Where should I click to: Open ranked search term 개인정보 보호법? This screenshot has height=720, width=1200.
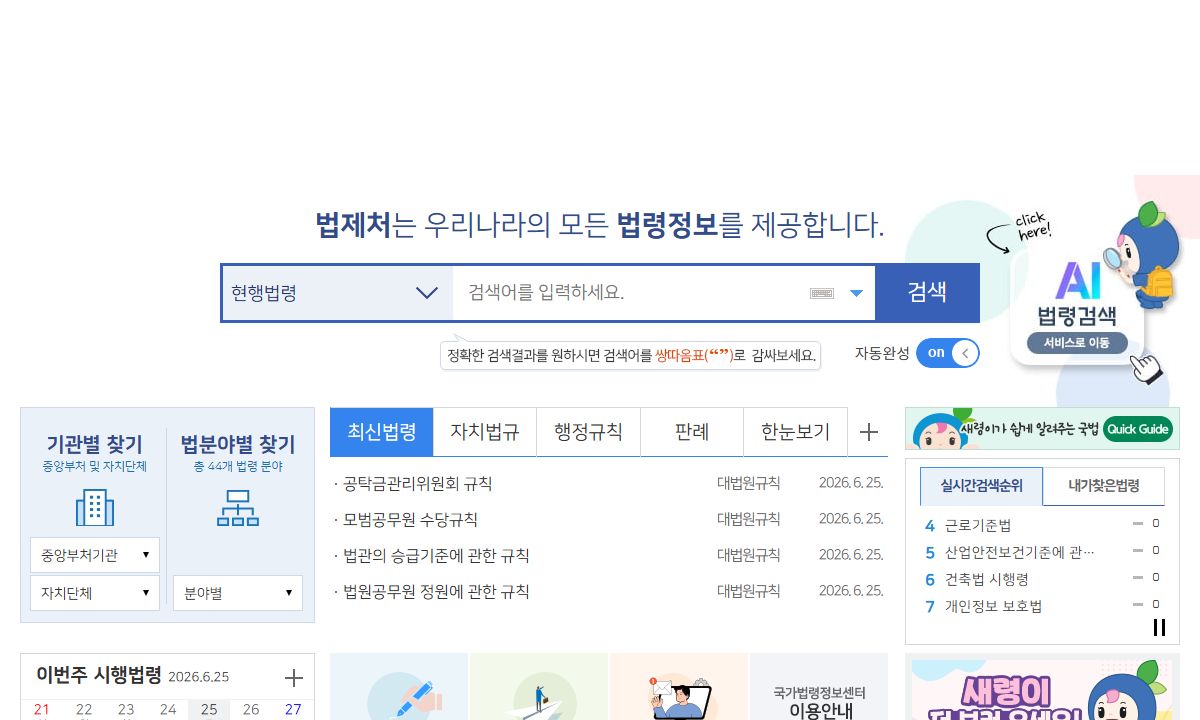click(993, 606)
